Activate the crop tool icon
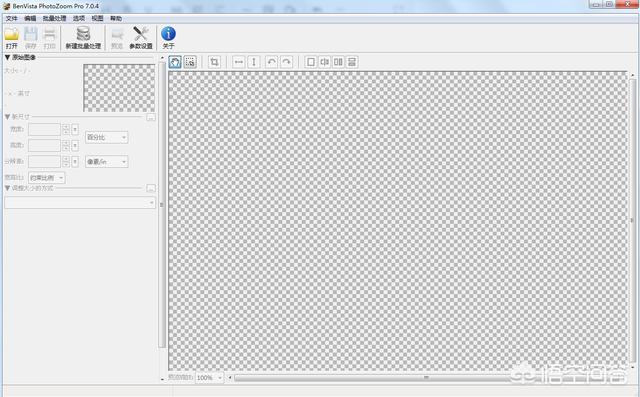 pos(214,62)
